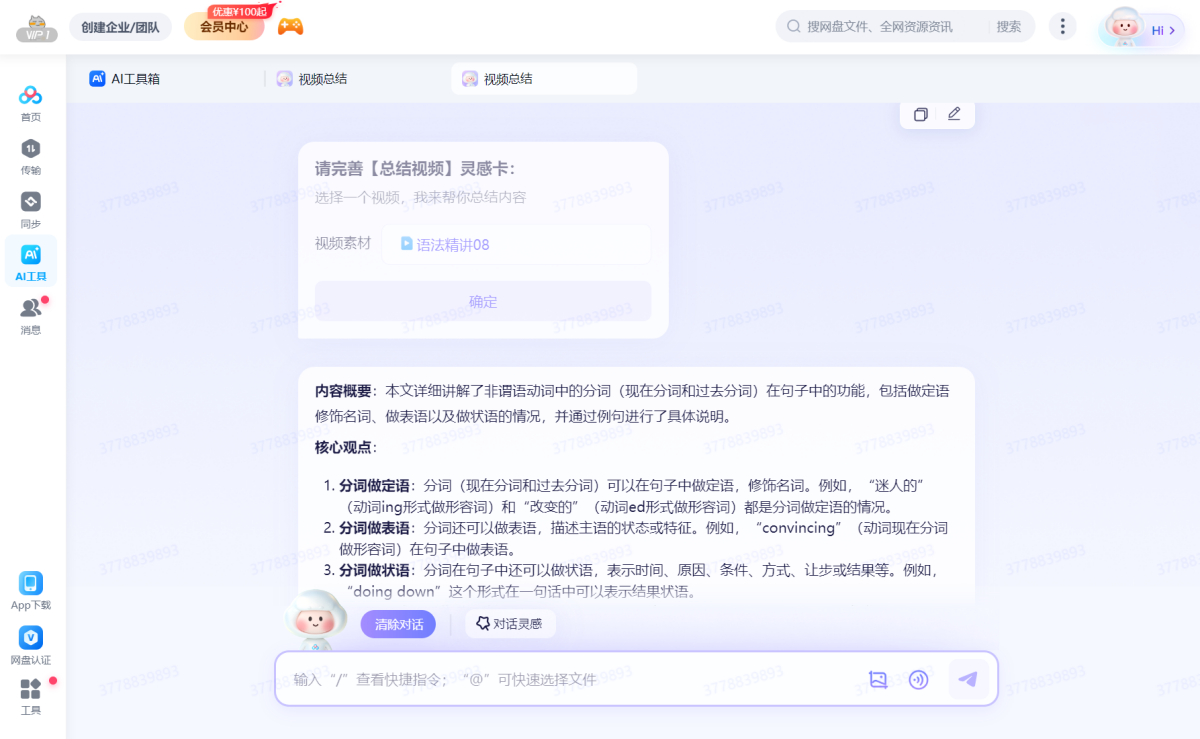Open the three-dot more menu
Screen dimensions: 1200x739
click(1063, 27)
